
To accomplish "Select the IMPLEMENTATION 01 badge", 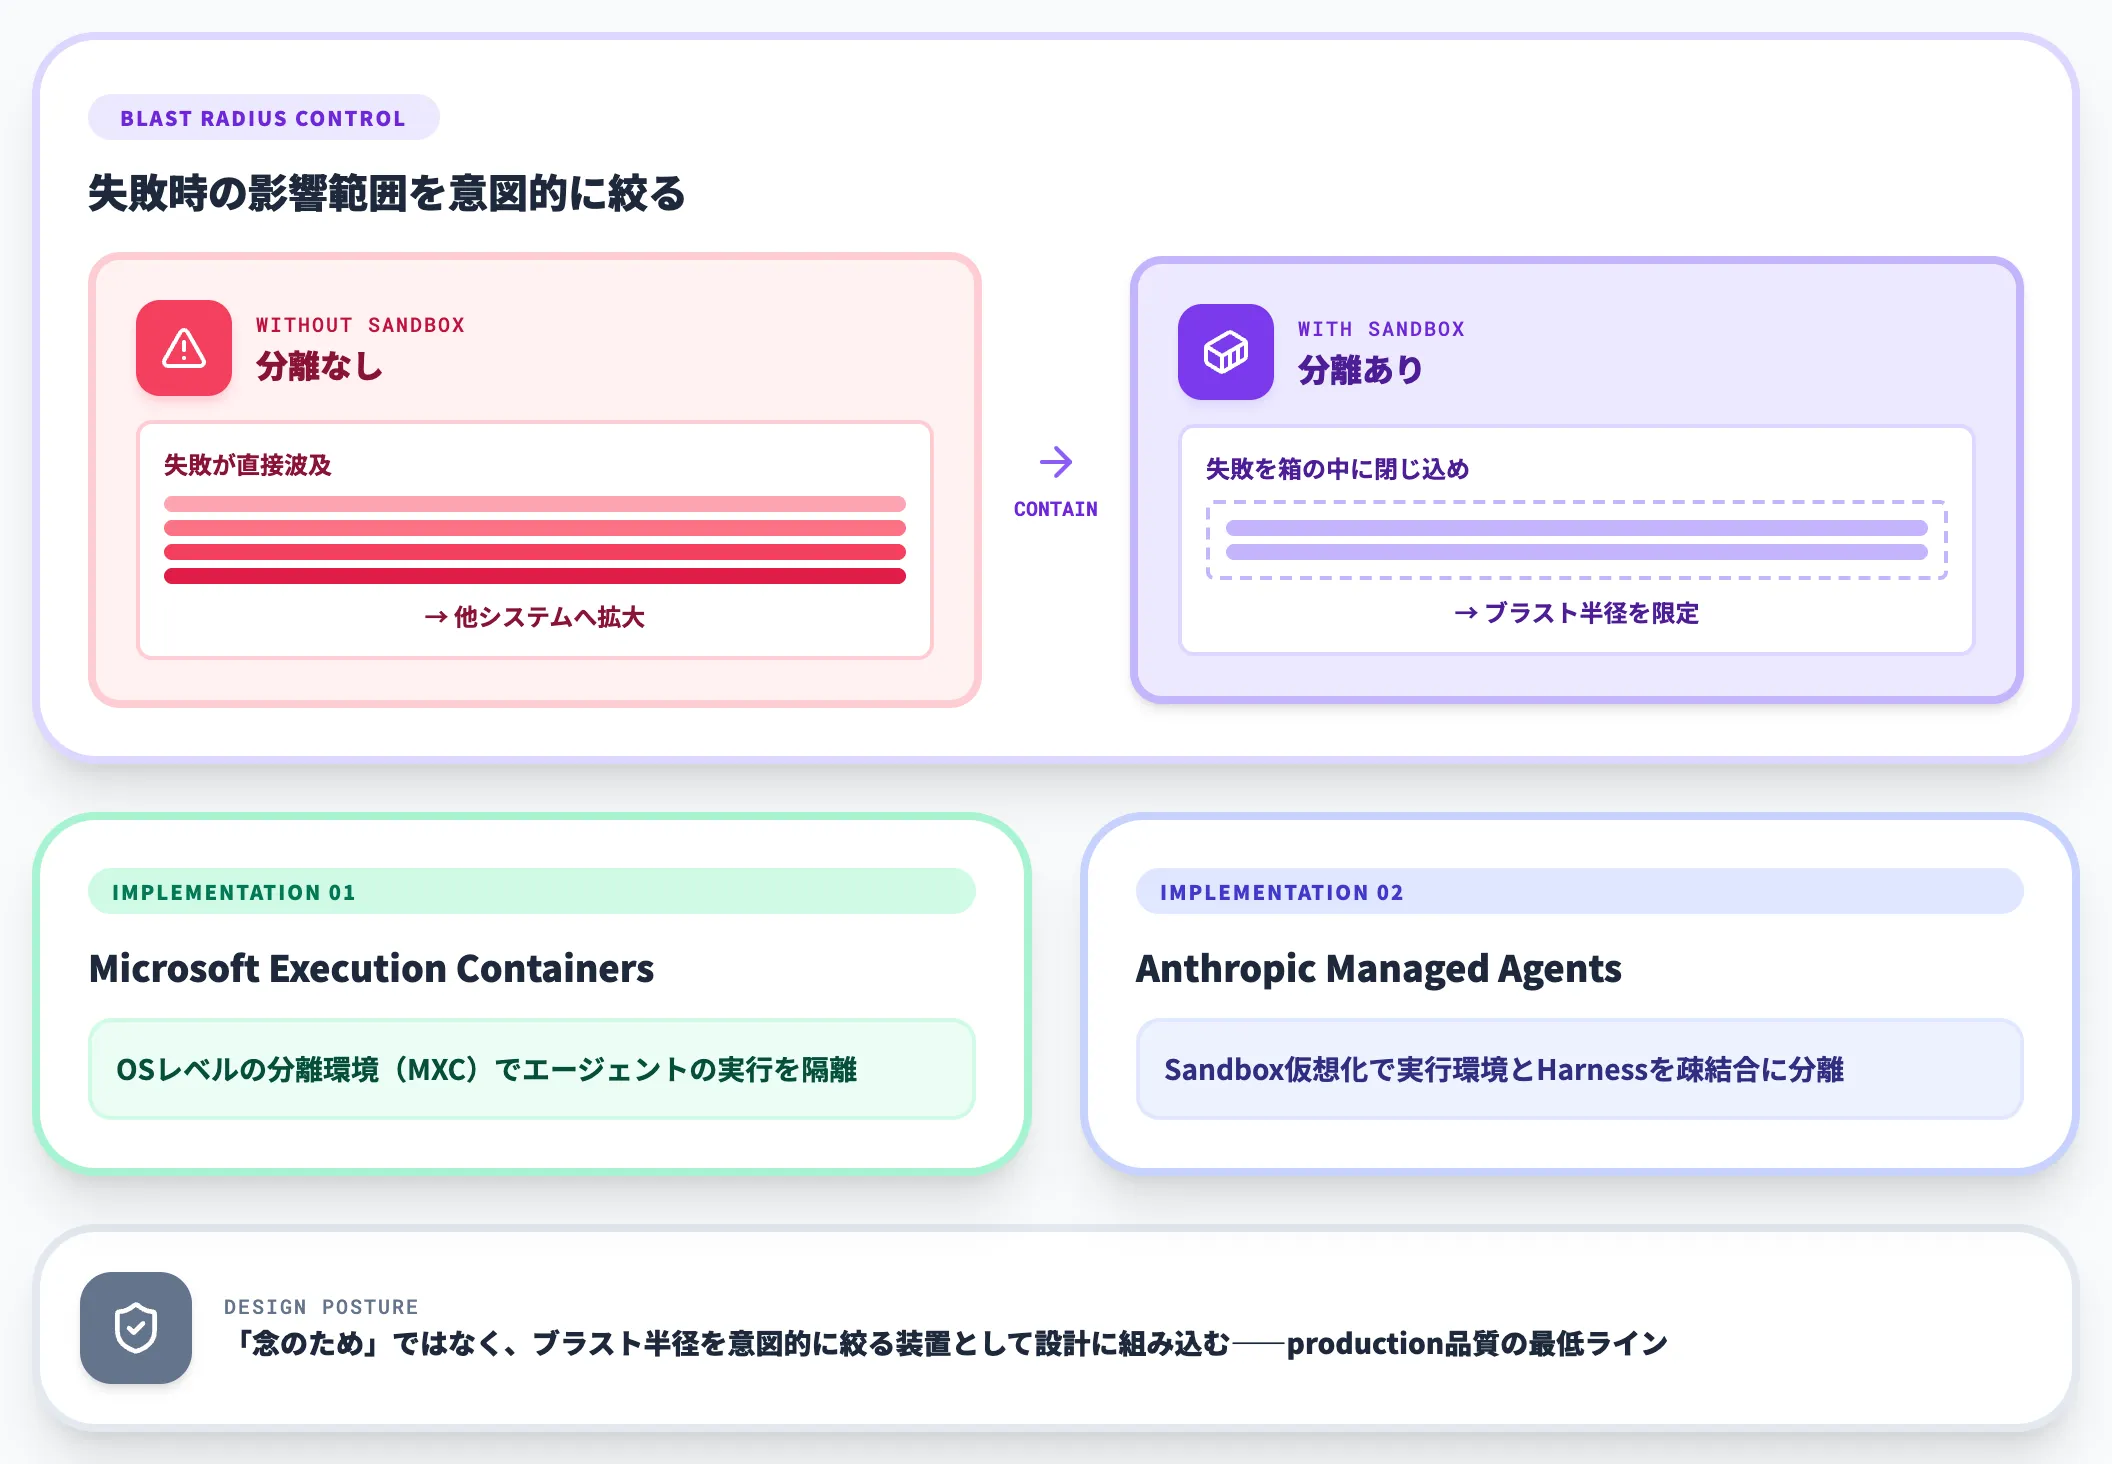I will pos(532,891).
